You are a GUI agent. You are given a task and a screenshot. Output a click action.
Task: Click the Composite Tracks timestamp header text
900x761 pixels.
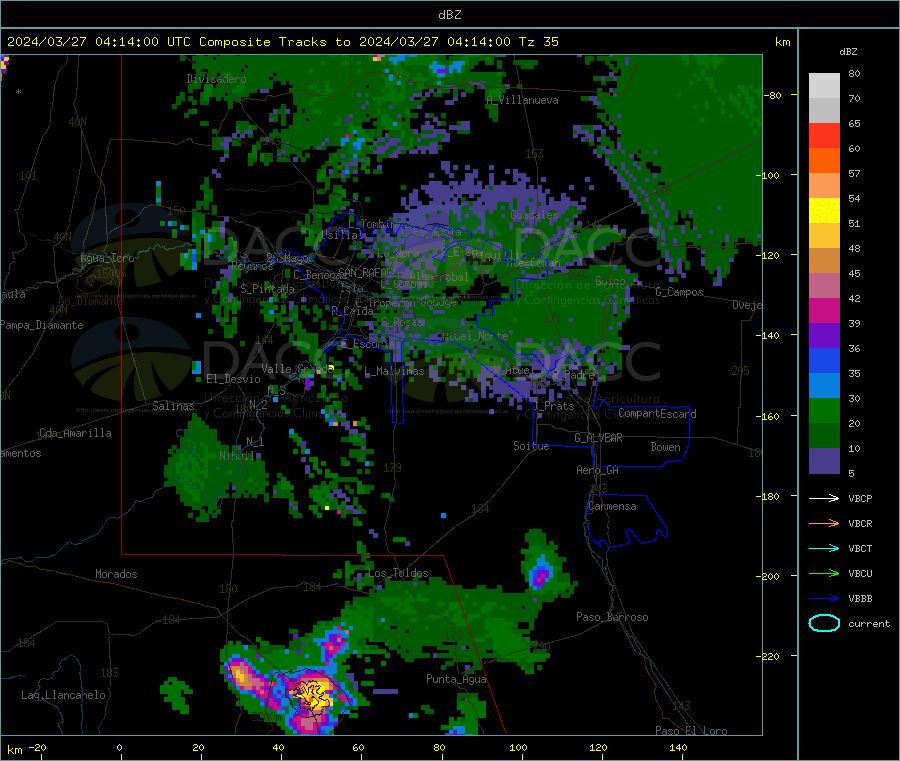tap(282, 42)
